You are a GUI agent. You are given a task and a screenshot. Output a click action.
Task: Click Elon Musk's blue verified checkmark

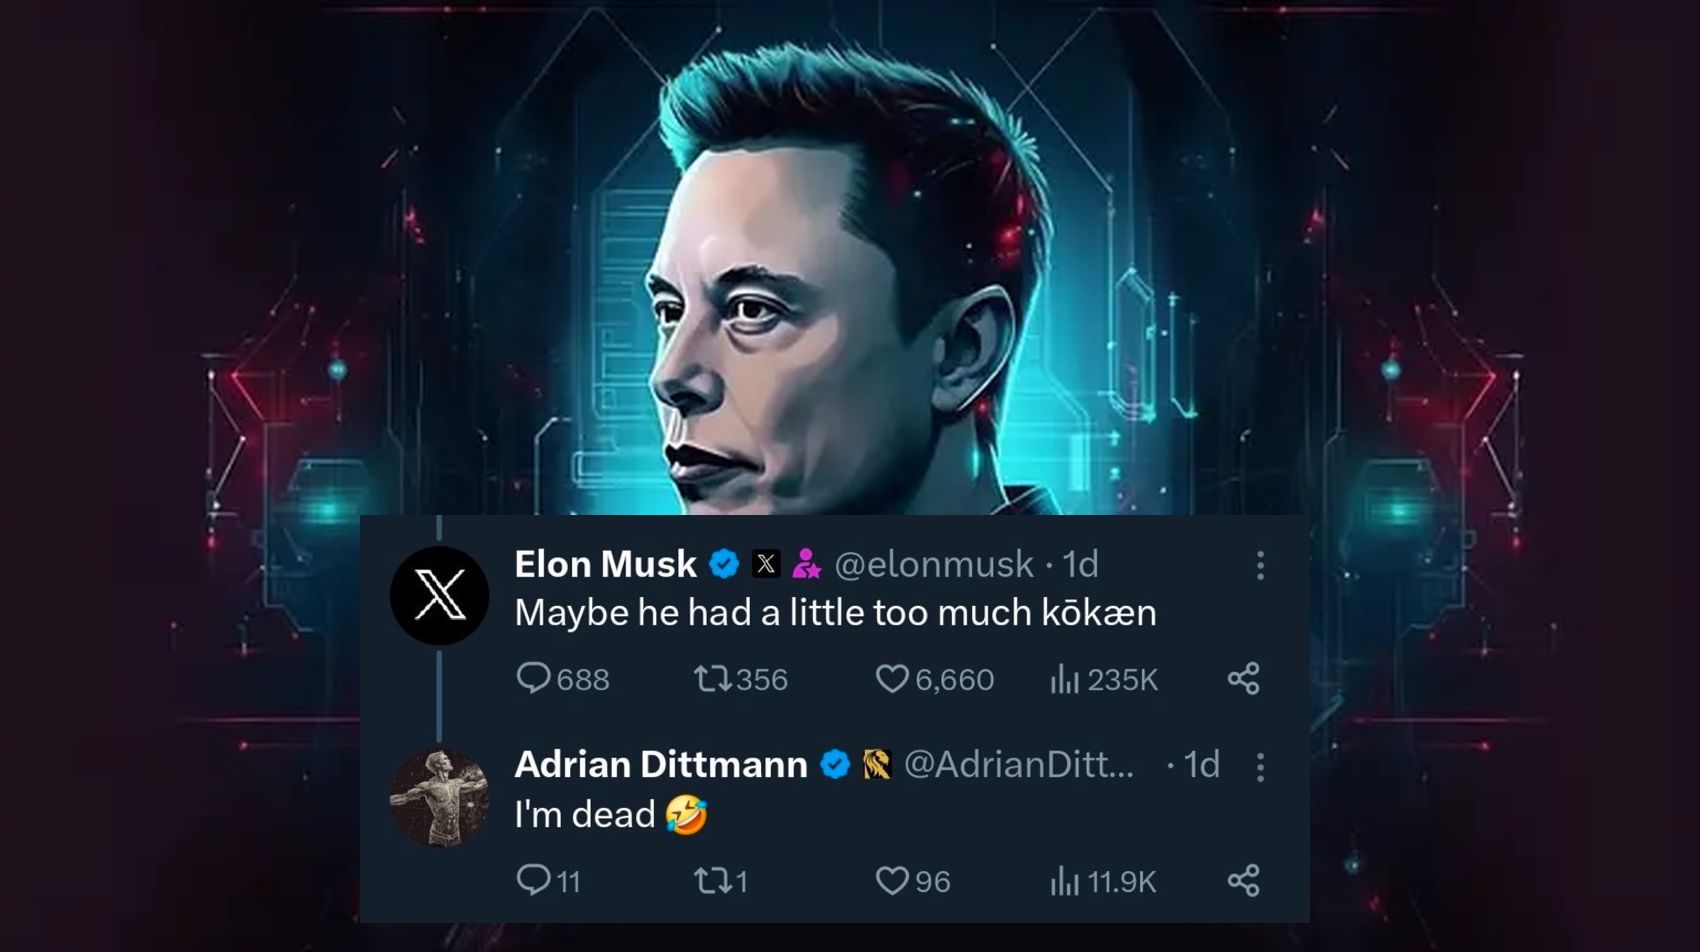click(722, 564)
